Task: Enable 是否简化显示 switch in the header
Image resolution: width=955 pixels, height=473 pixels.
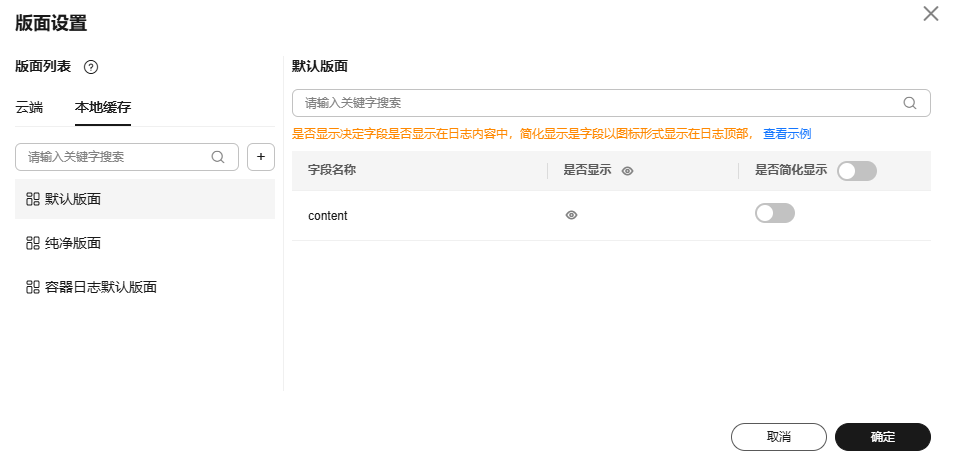Action: pos(857,171)
